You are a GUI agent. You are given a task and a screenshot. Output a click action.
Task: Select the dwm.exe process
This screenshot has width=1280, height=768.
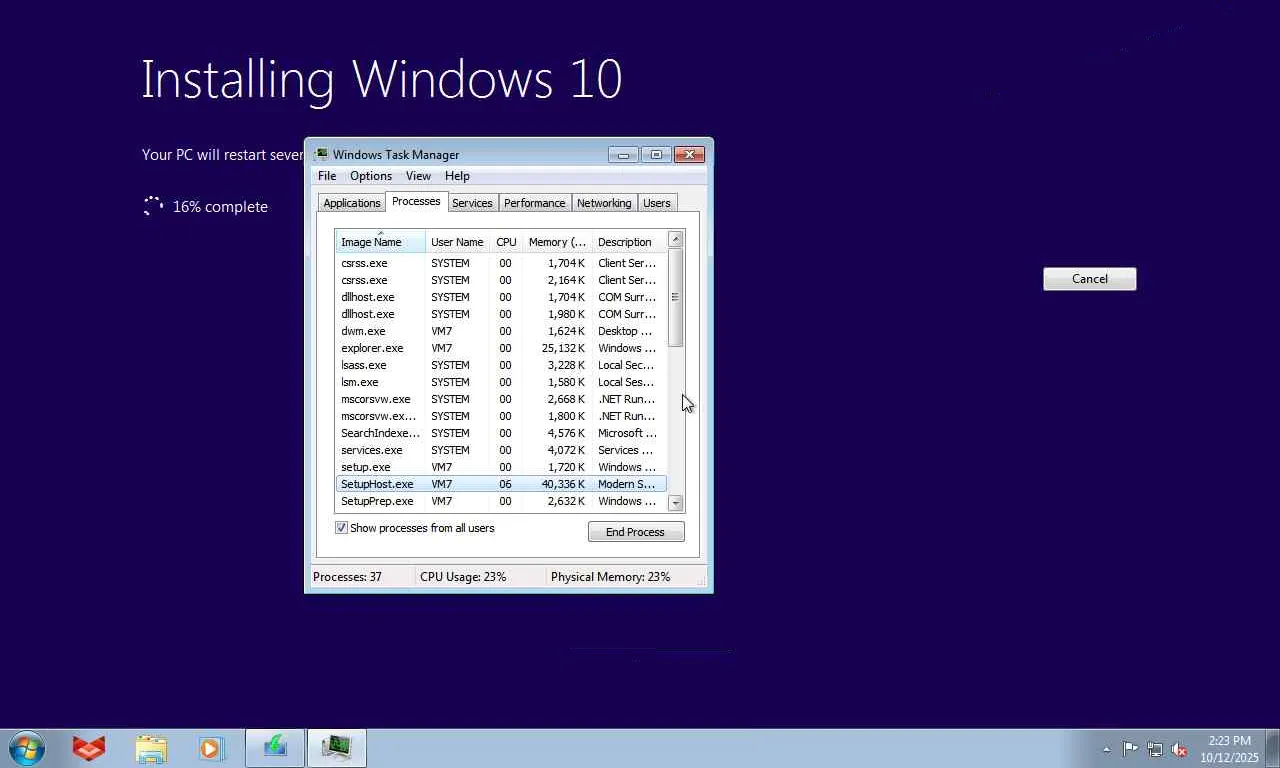[x=500, y=331]
